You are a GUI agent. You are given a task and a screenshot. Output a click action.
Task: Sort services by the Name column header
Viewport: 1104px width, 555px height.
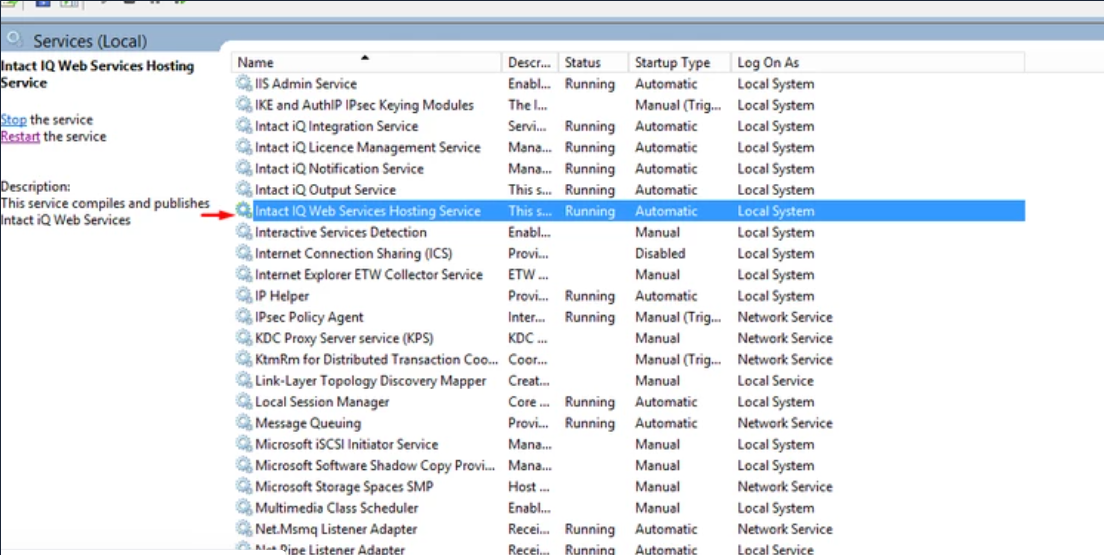click(x=300, y=63)
